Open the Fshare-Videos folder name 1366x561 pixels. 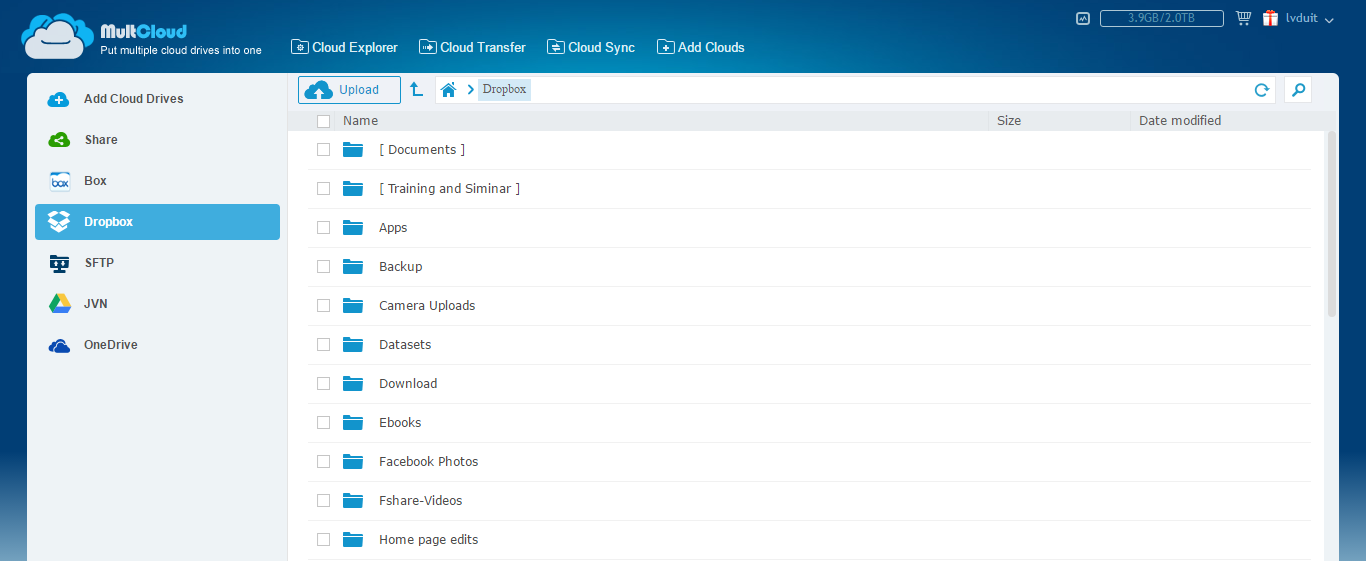pos(421,500)
